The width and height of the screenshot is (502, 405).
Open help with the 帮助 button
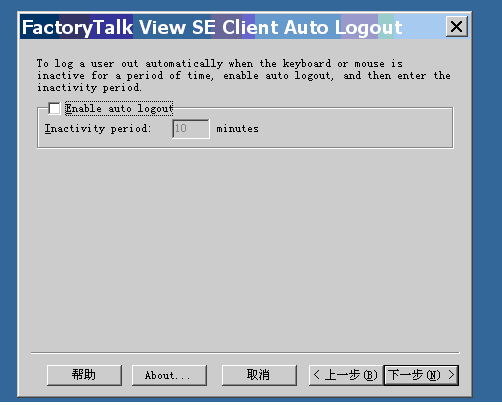(x=84, y=375)
